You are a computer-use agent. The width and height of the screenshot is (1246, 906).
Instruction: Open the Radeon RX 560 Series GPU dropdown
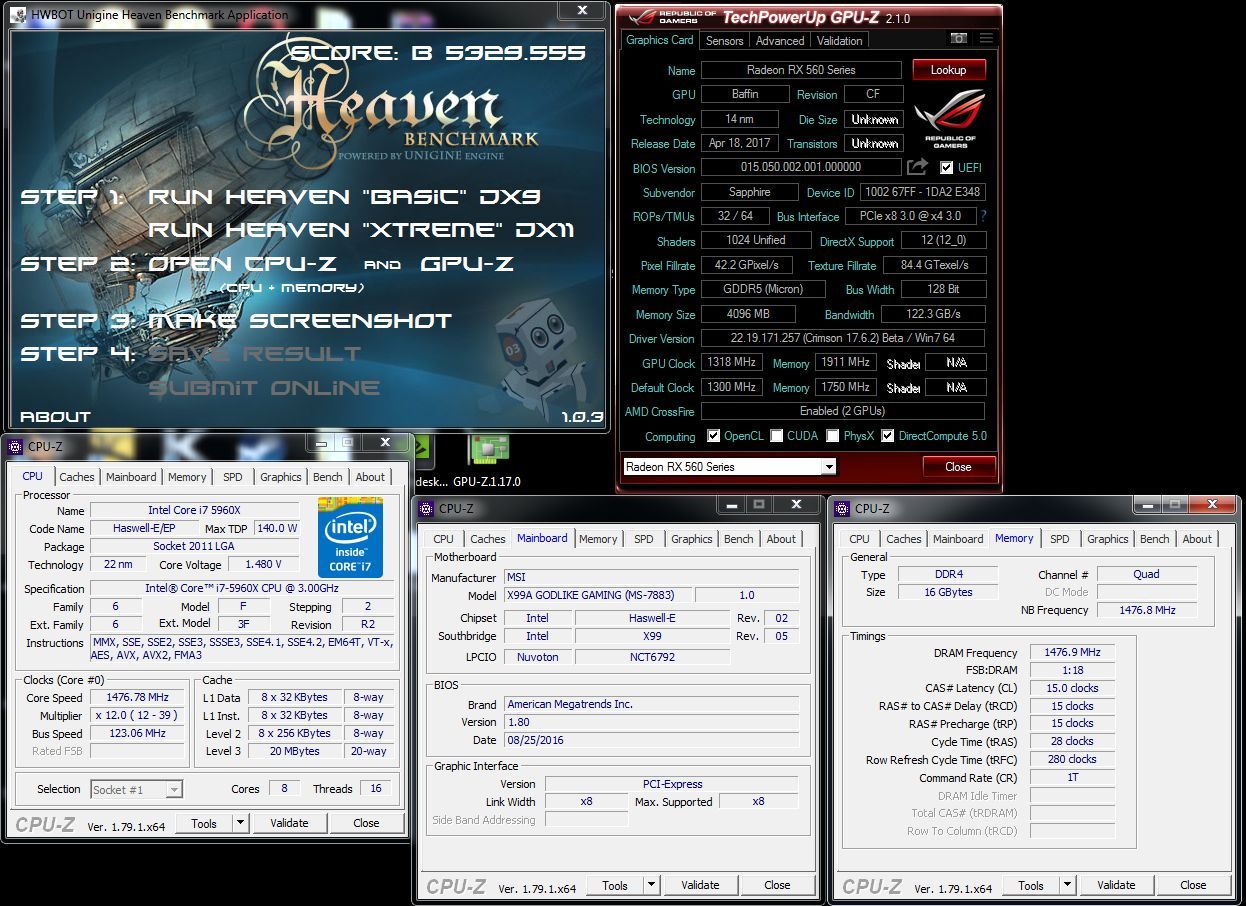729,467
